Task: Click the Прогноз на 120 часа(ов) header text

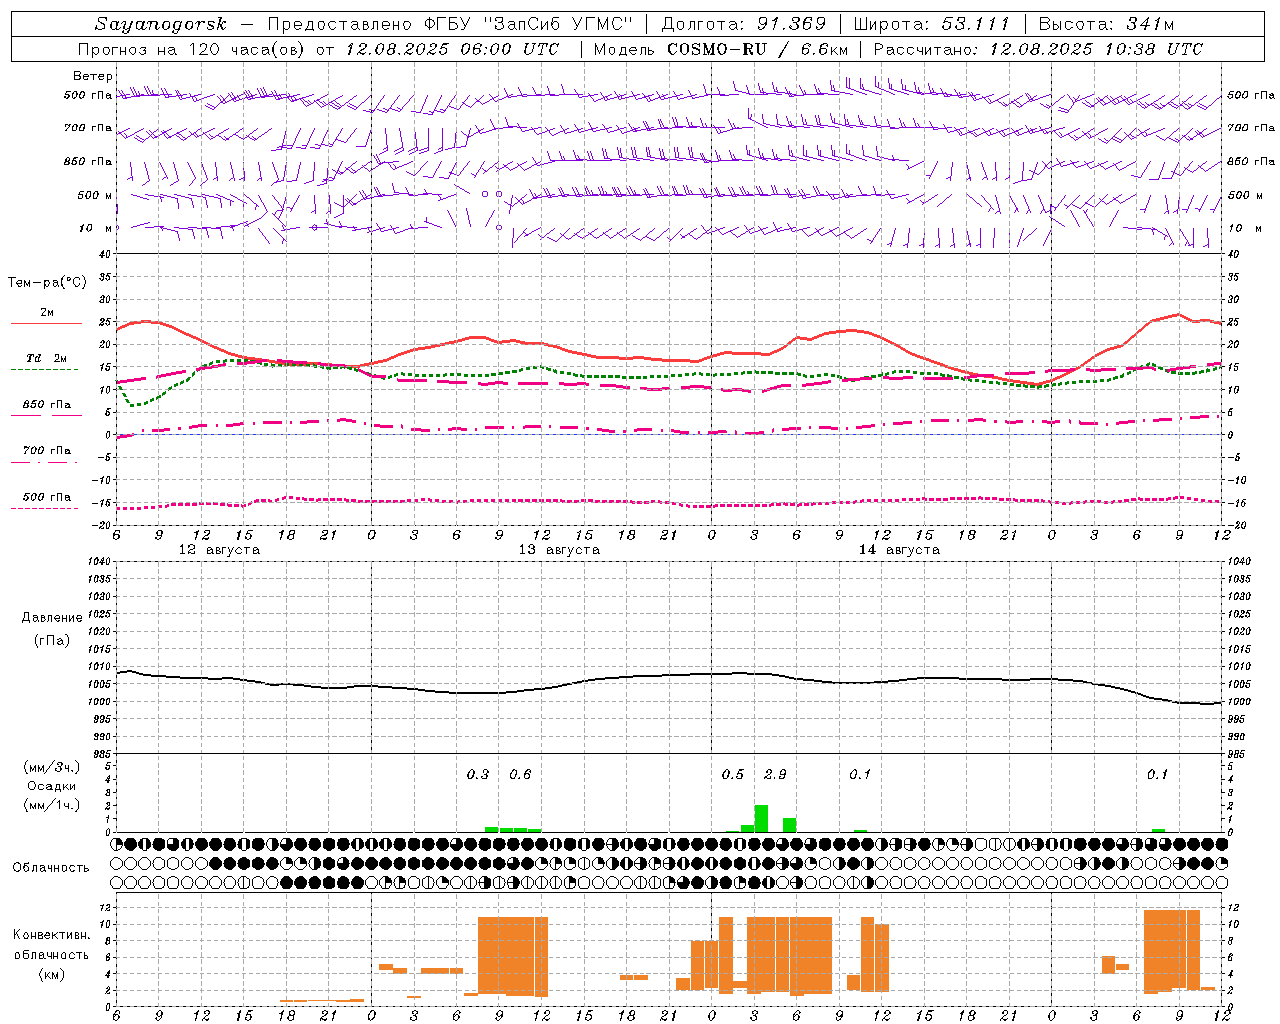Action: pyautogui.click(x=192, y=49)
